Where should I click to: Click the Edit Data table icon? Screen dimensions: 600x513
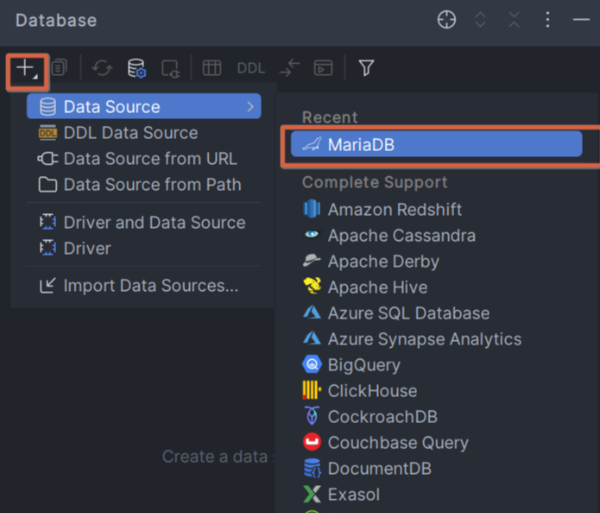pyautogui.click(x=212, y=68)
